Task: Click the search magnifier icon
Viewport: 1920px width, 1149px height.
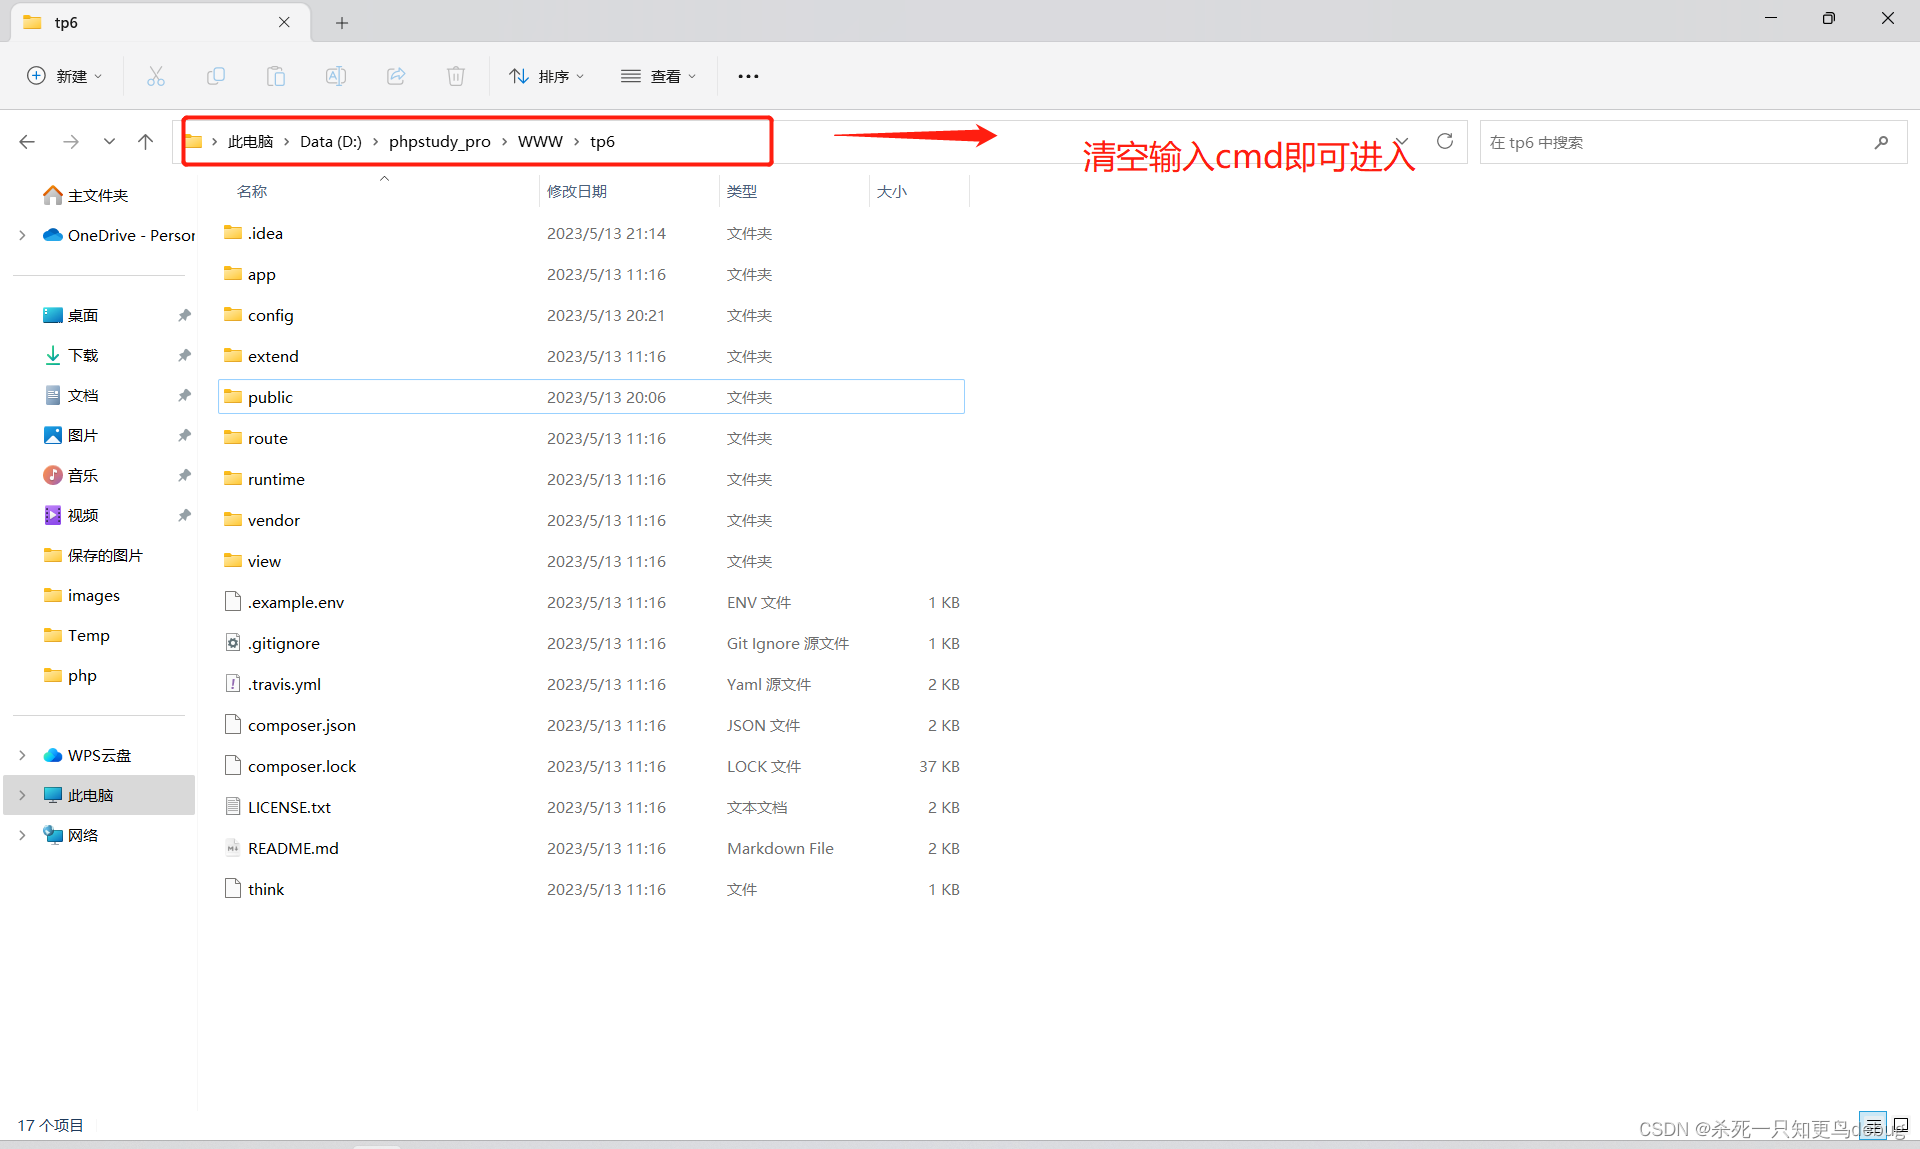Action: (1881, 142)
